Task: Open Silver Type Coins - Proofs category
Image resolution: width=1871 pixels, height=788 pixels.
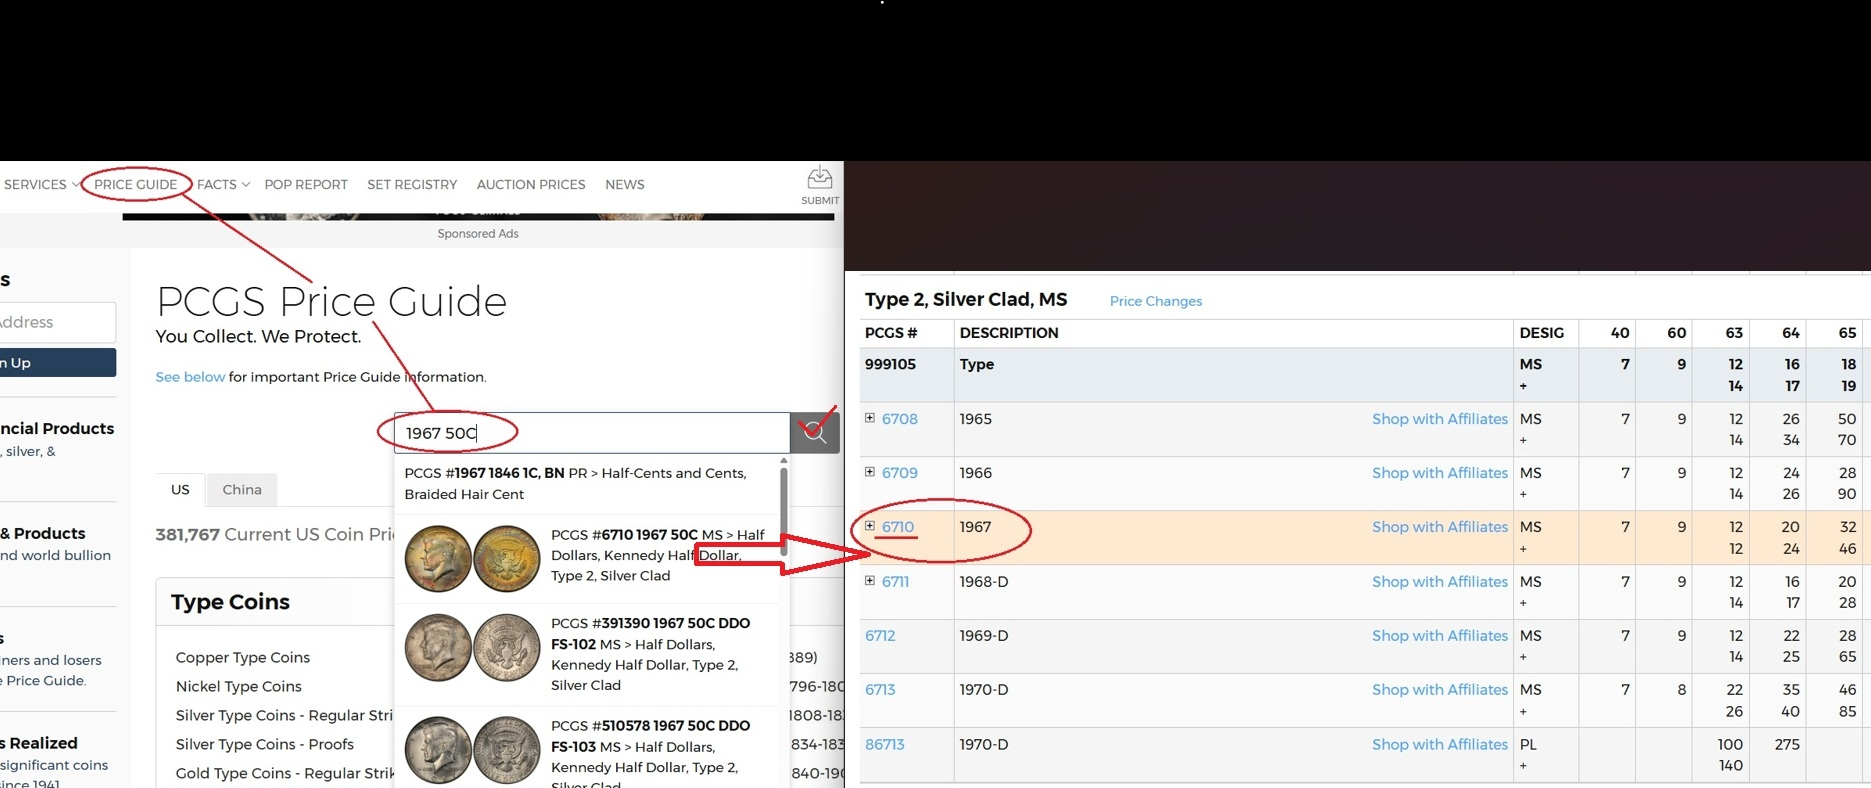Action: 265,745
